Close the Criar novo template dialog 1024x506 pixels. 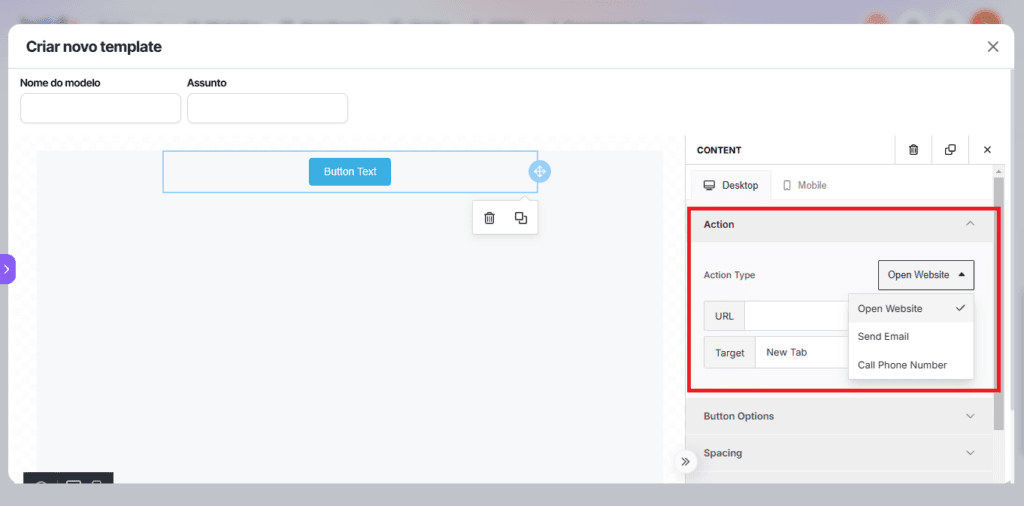click(x=993, y=47)
